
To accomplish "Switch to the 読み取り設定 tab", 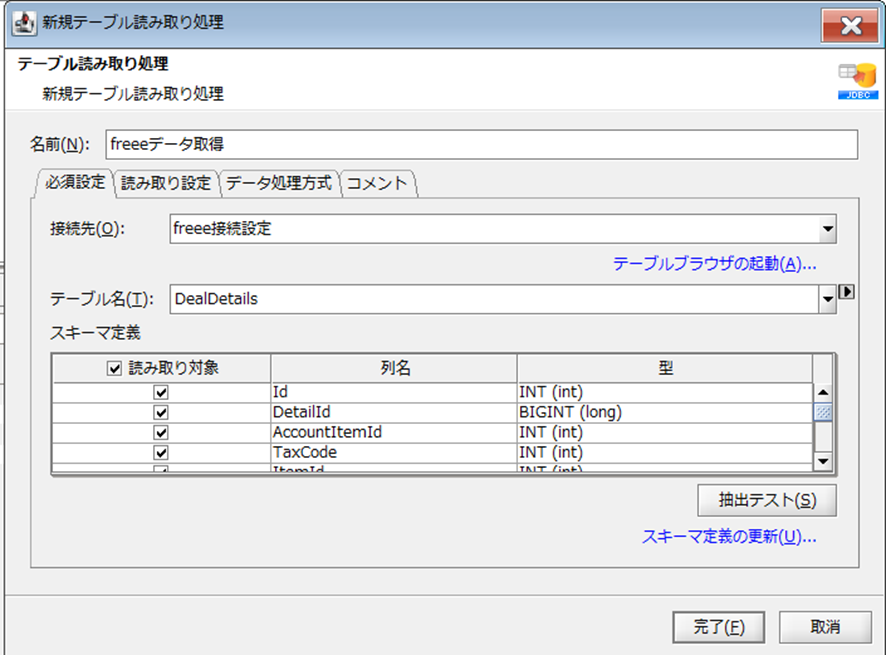I will (166, 183).
